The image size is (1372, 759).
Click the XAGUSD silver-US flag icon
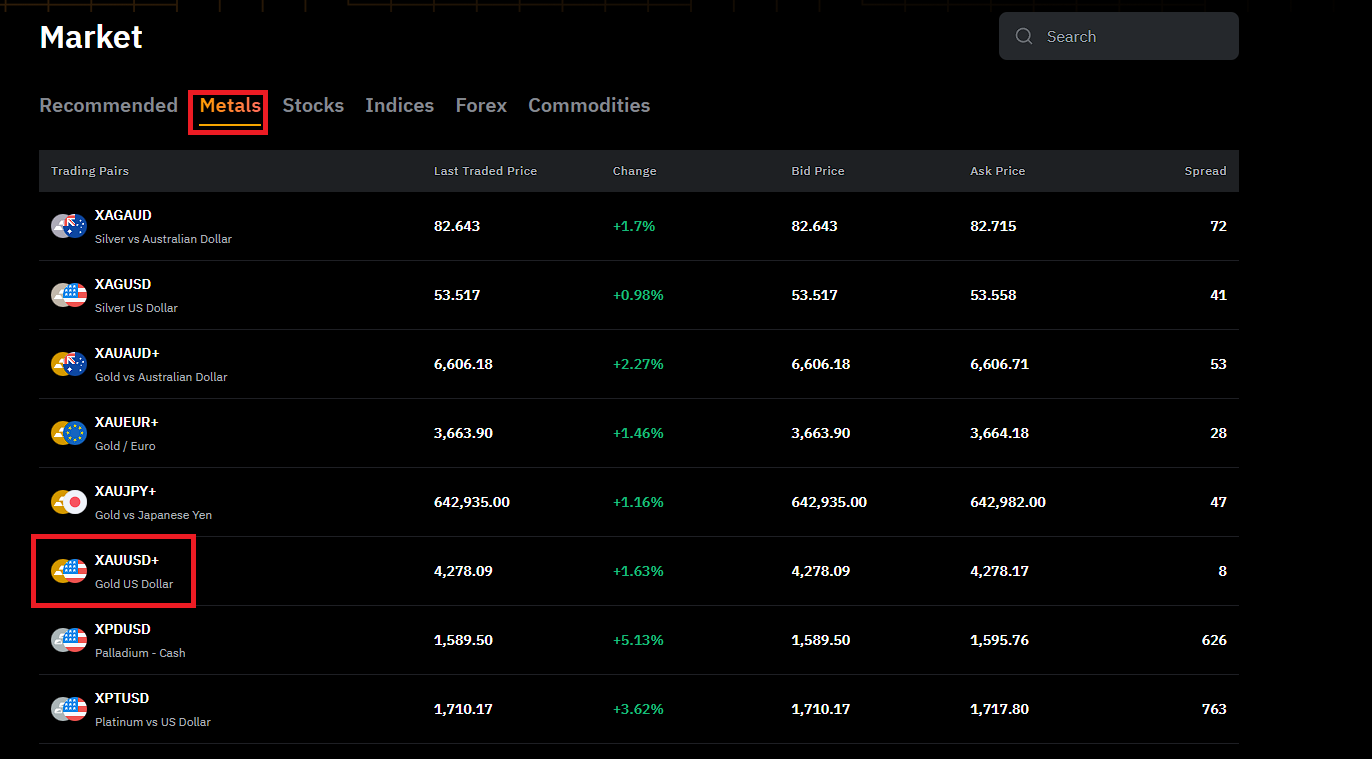69,295
